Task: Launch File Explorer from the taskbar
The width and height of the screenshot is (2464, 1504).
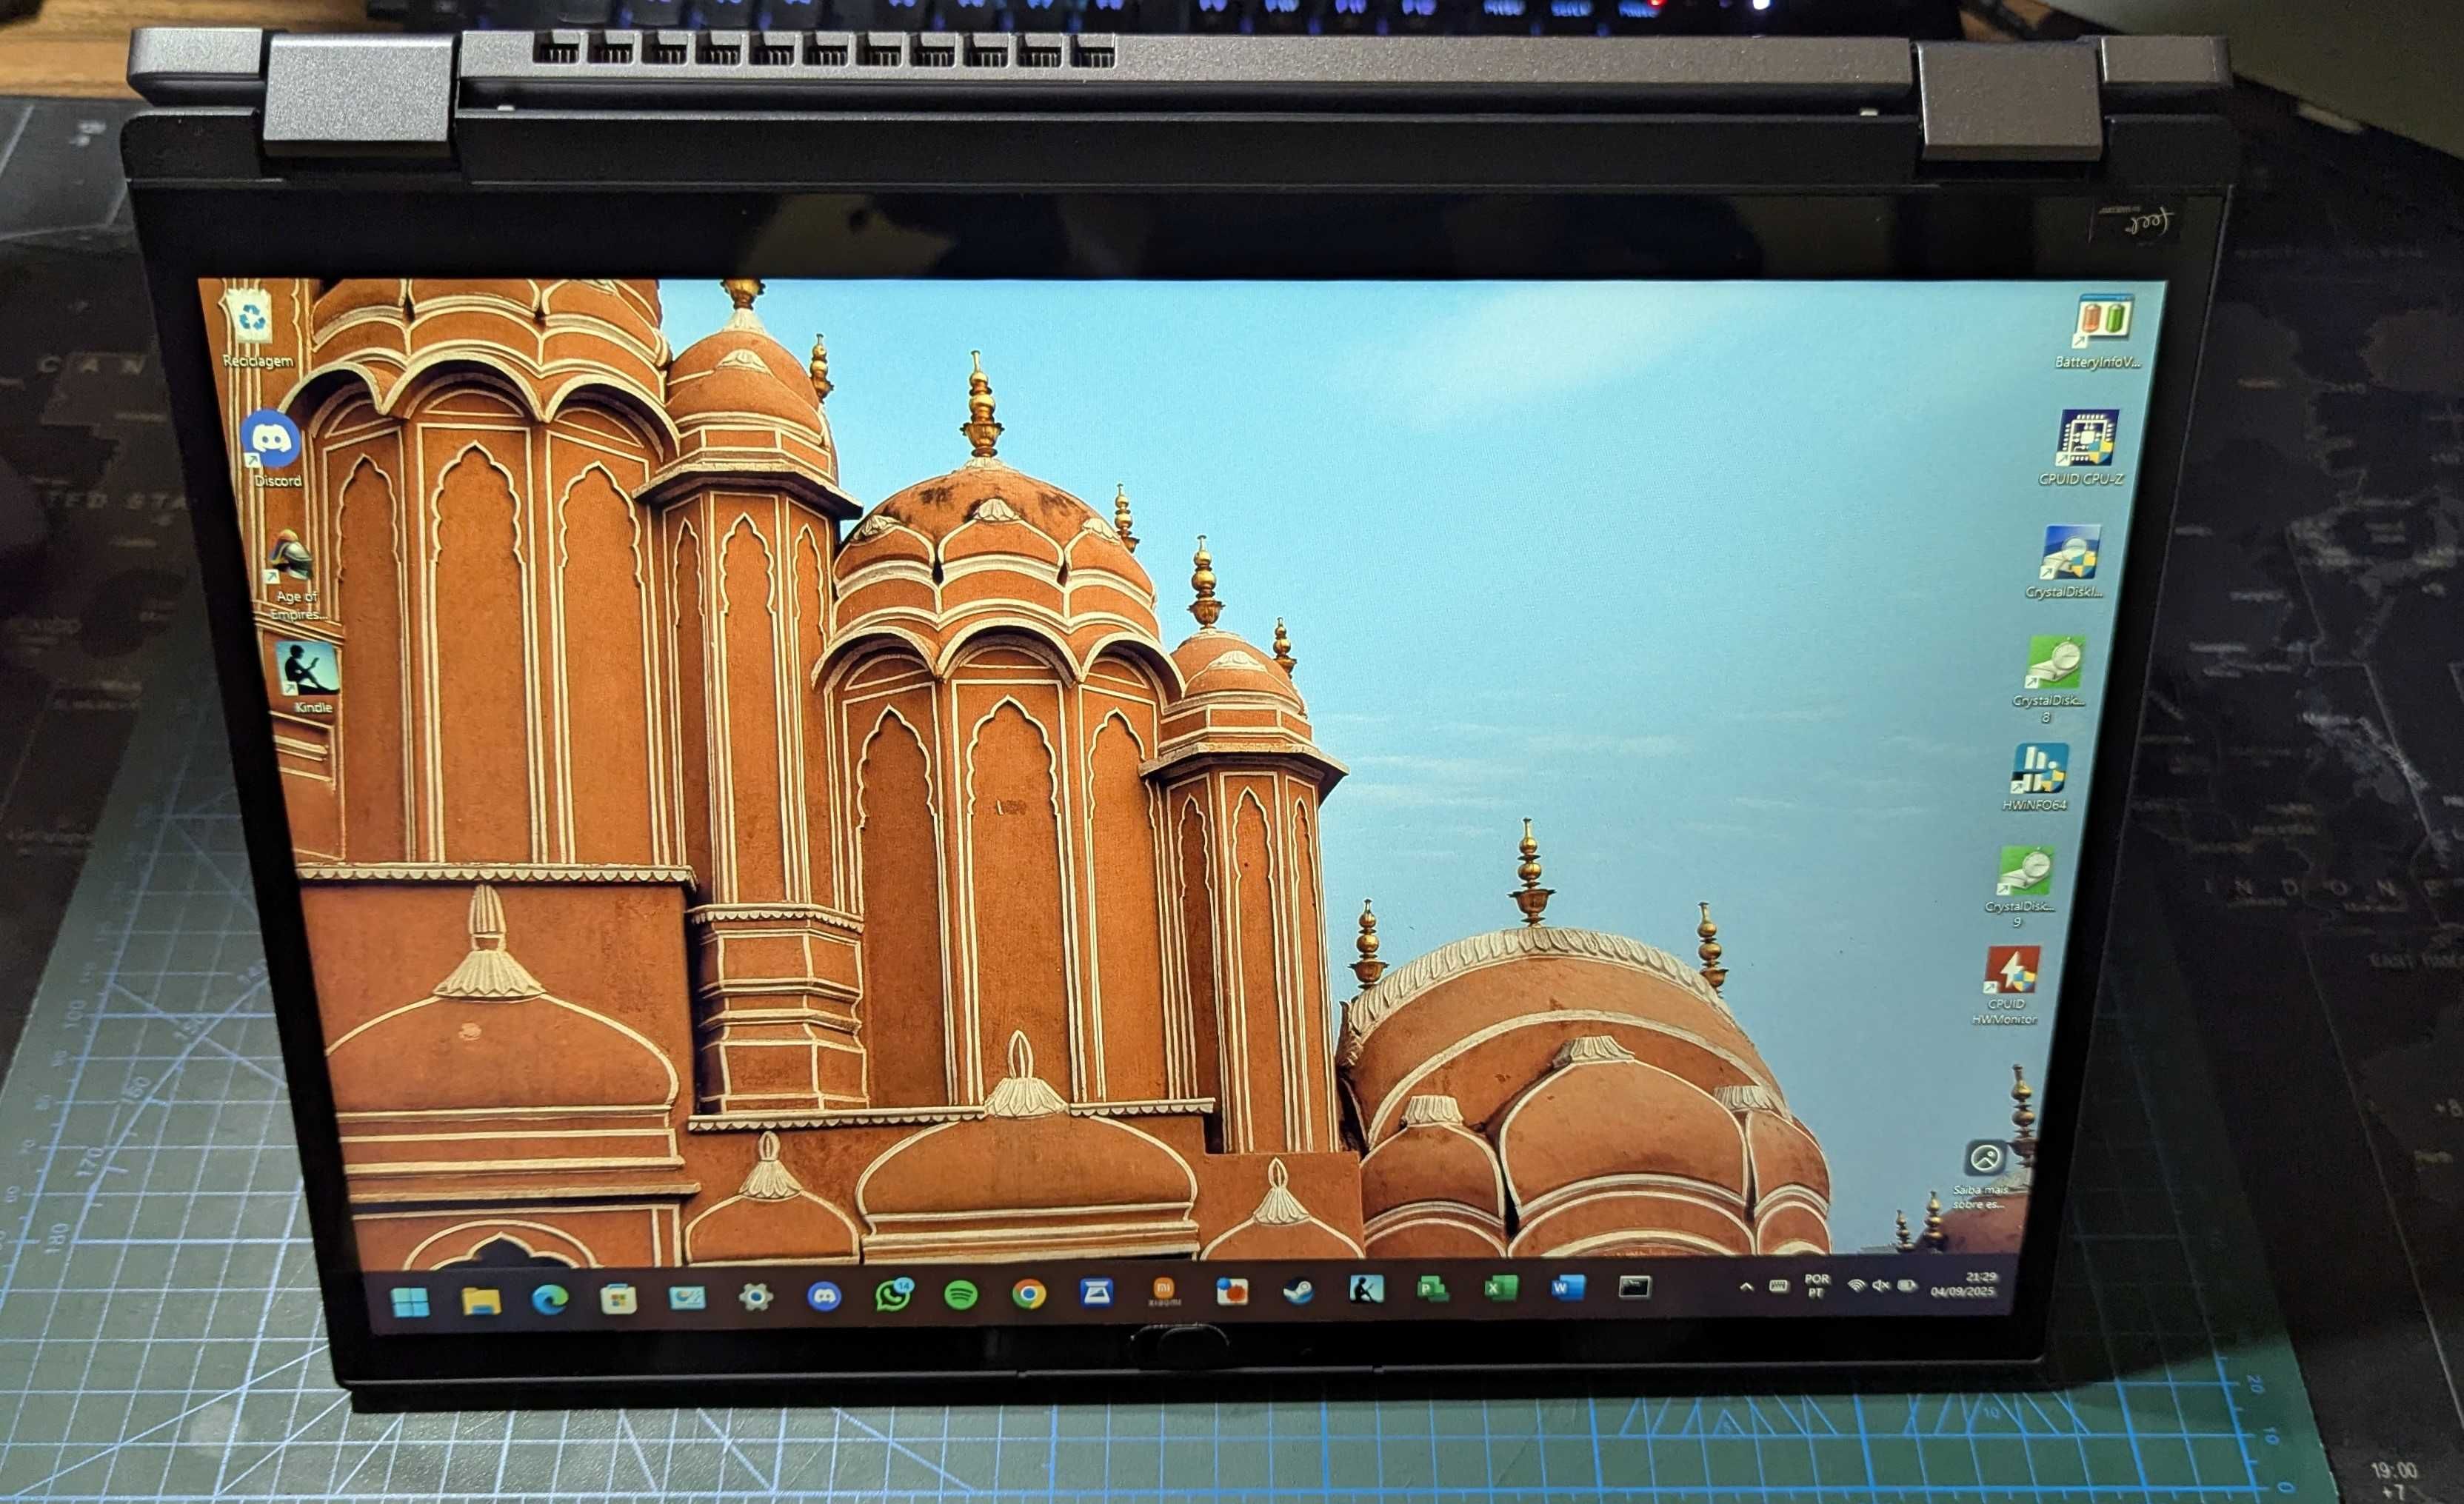Action: [x=481, y=1300]
